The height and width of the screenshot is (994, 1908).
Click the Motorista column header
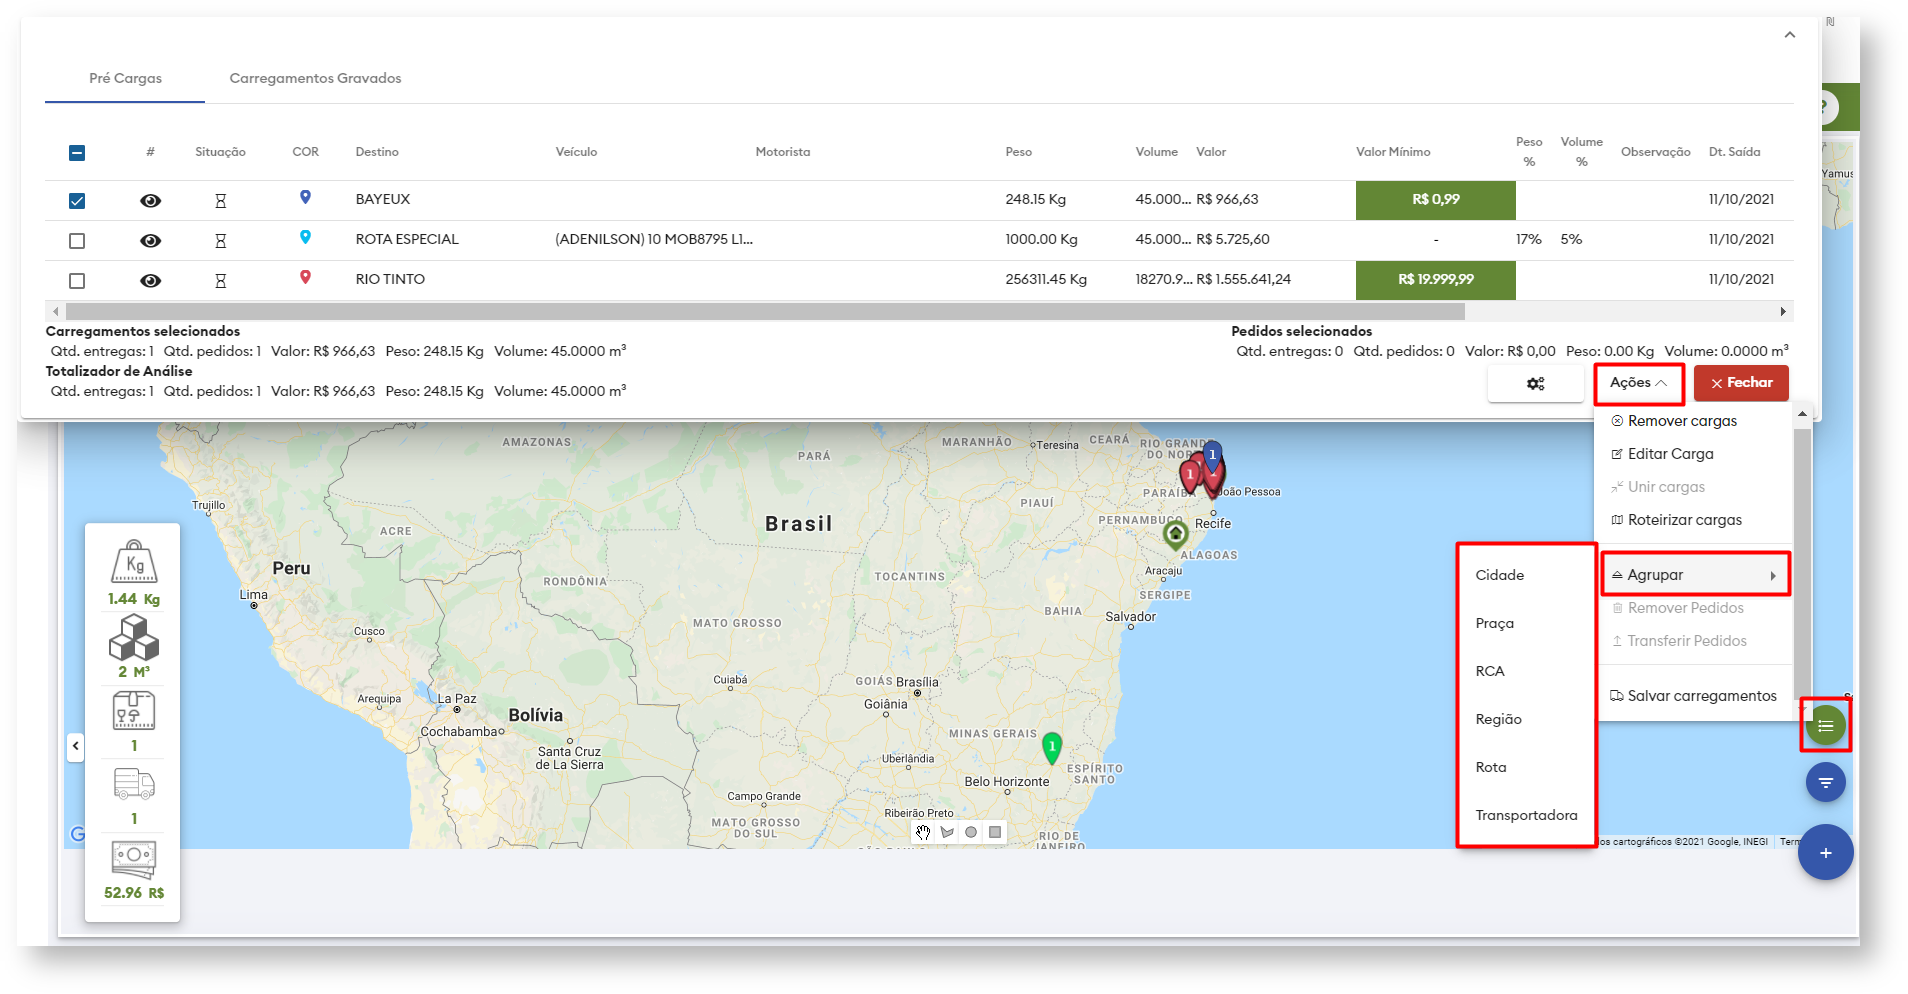coord(783,152)
